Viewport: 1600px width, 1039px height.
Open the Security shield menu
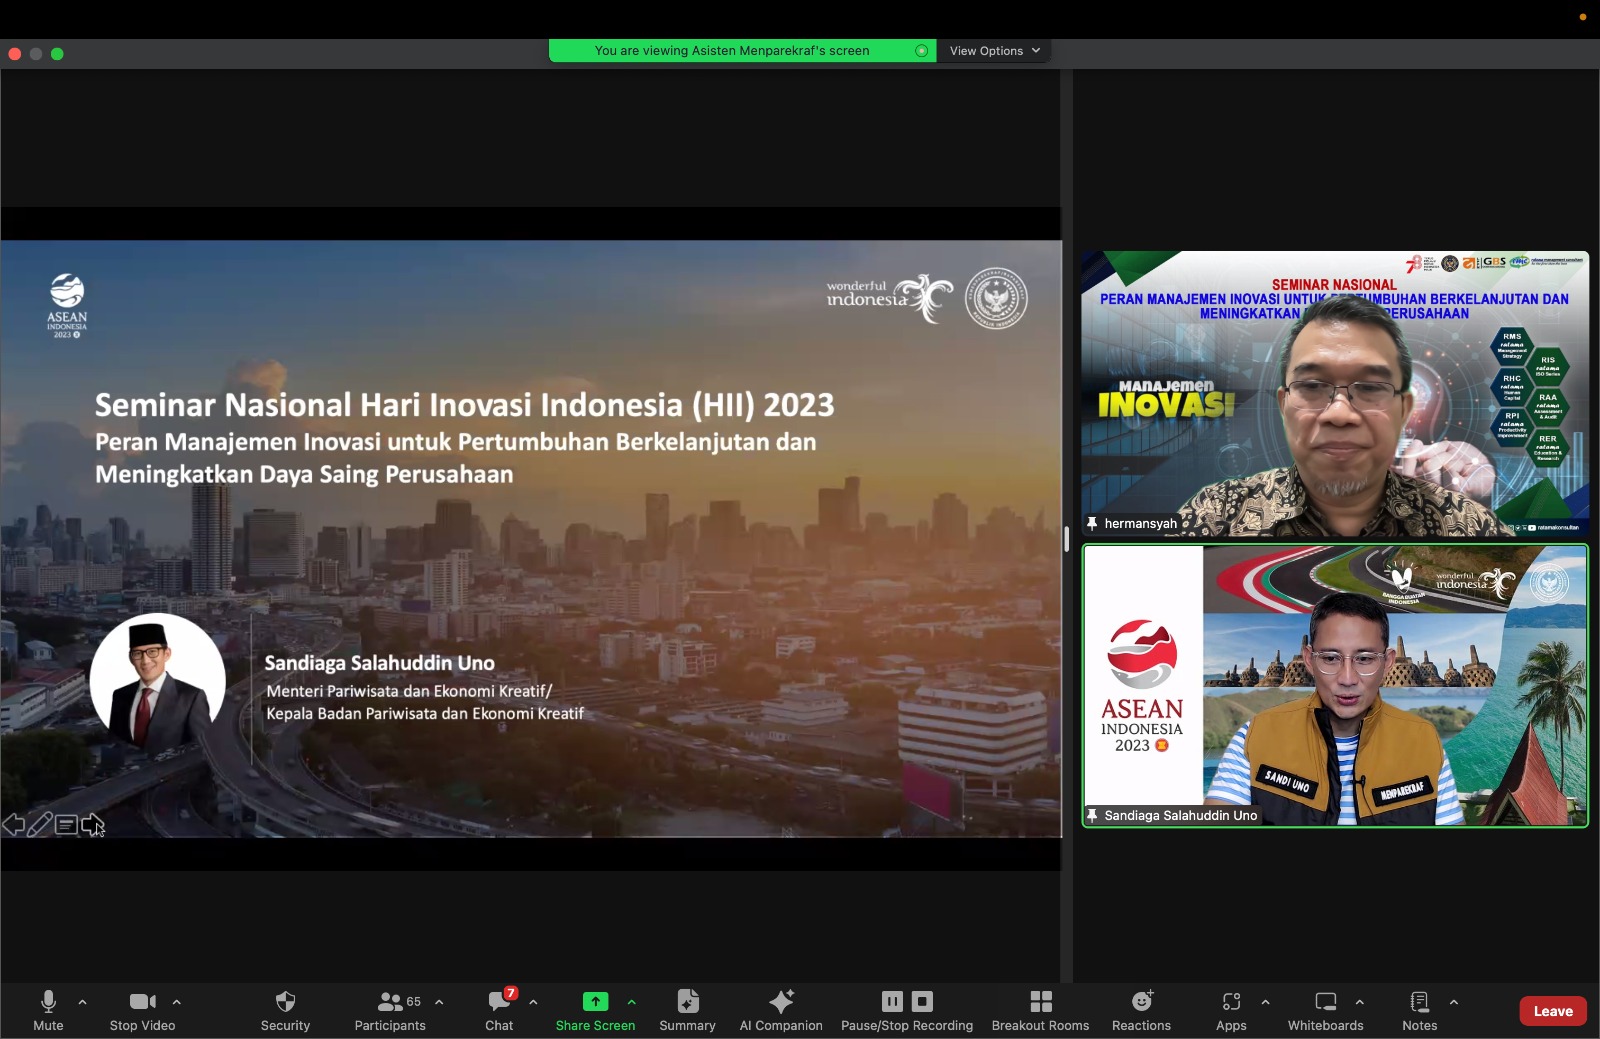[285, 1010]
